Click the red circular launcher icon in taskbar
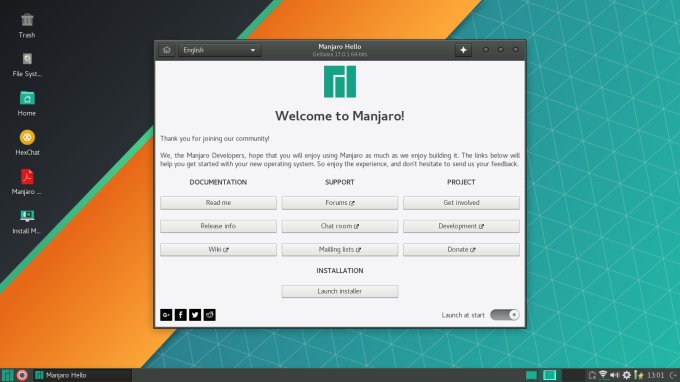The height and width of the screenshot is (382, 680). [x=22, y=375]
